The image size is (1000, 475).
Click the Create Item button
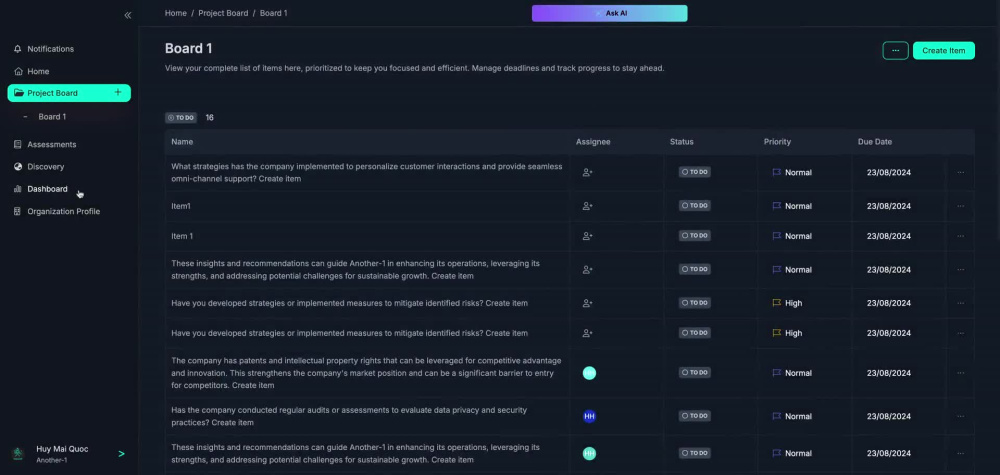click(x=943, y=50)
